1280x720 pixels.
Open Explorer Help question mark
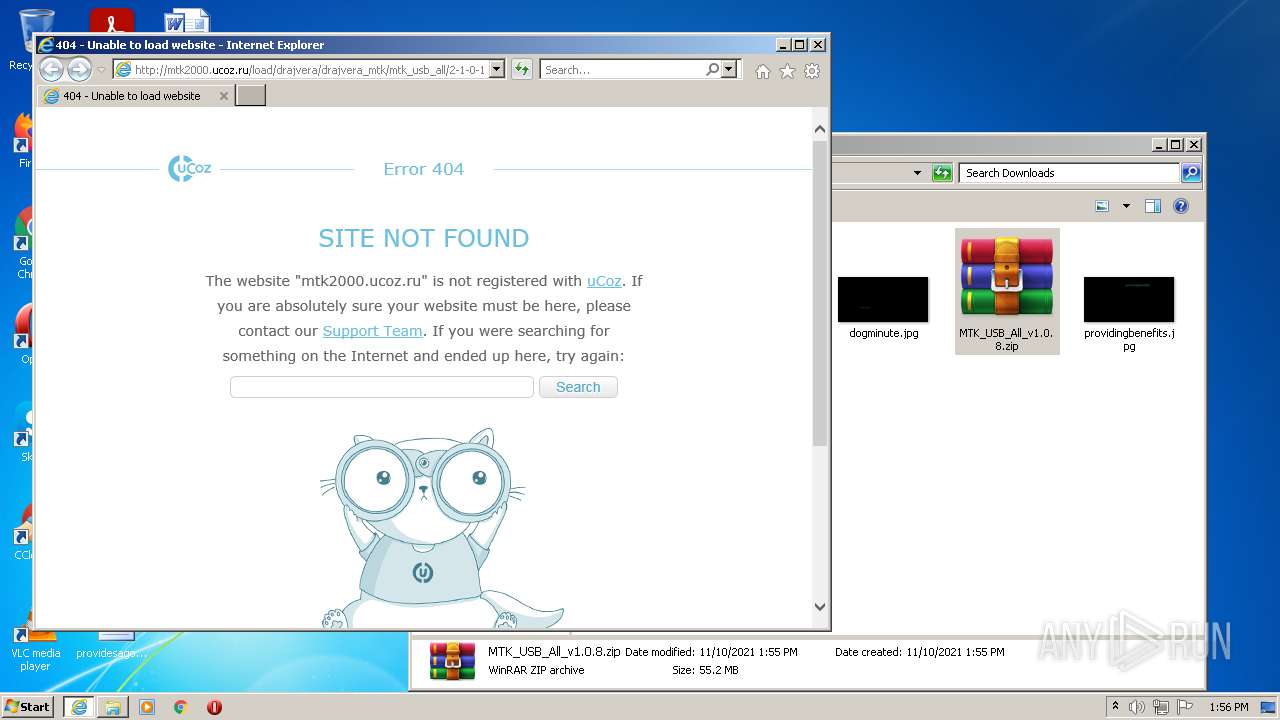[1181, 206]
